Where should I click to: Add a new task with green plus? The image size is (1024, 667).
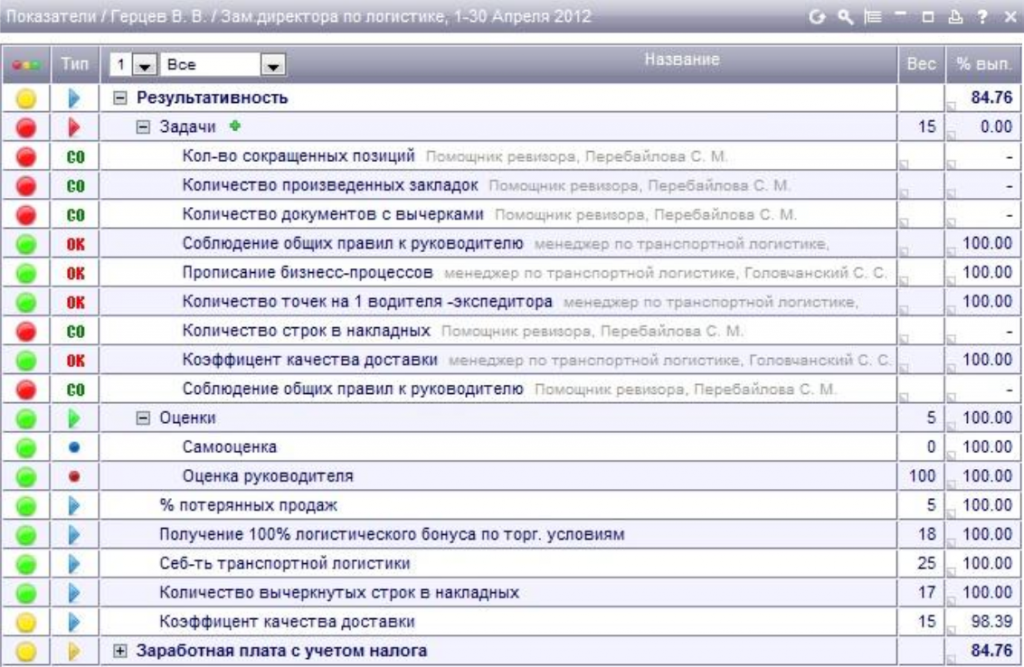click(235, 126)
